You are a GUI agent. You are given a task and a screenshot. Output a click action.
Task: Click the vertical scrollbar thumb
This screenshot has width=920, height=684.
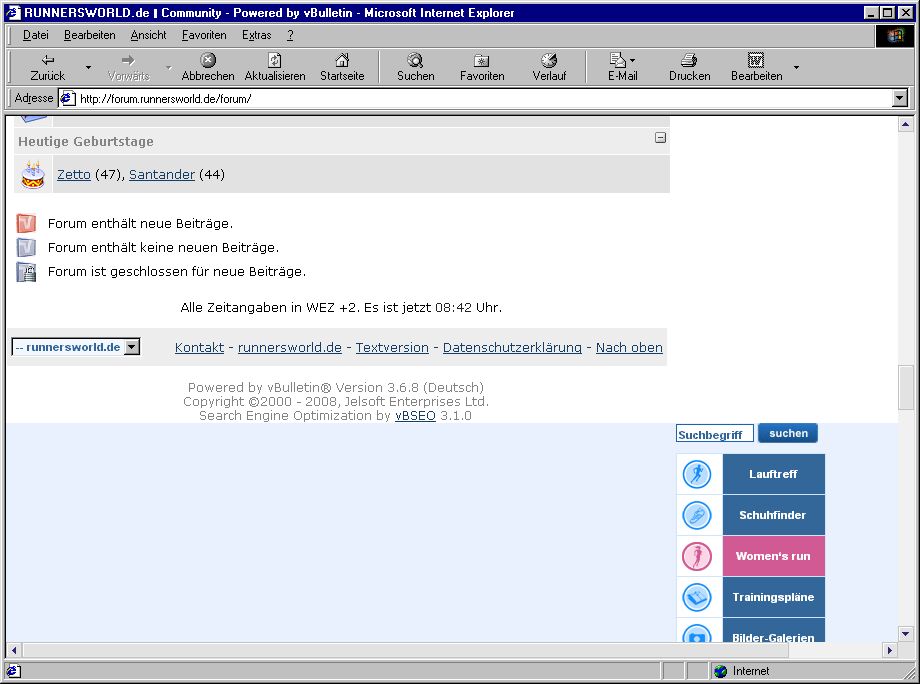click(906, 387)
